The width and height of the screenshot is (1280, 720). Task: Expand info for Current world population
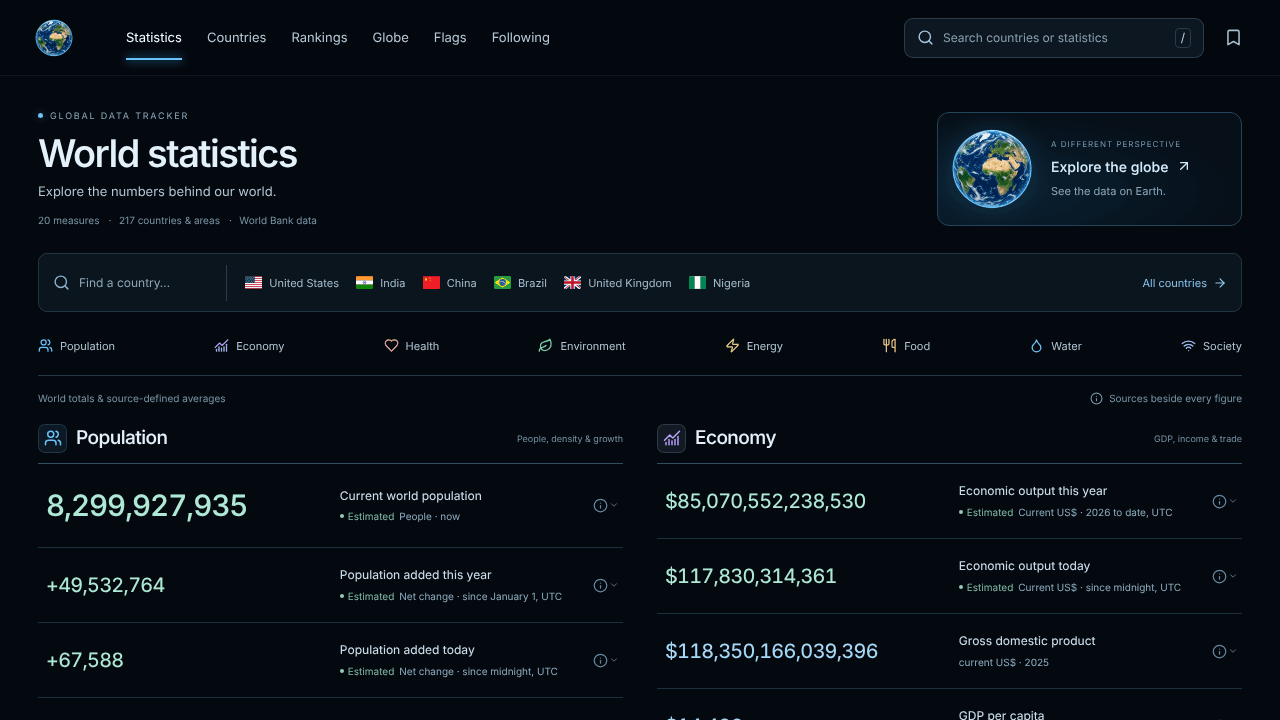(605, 505)
